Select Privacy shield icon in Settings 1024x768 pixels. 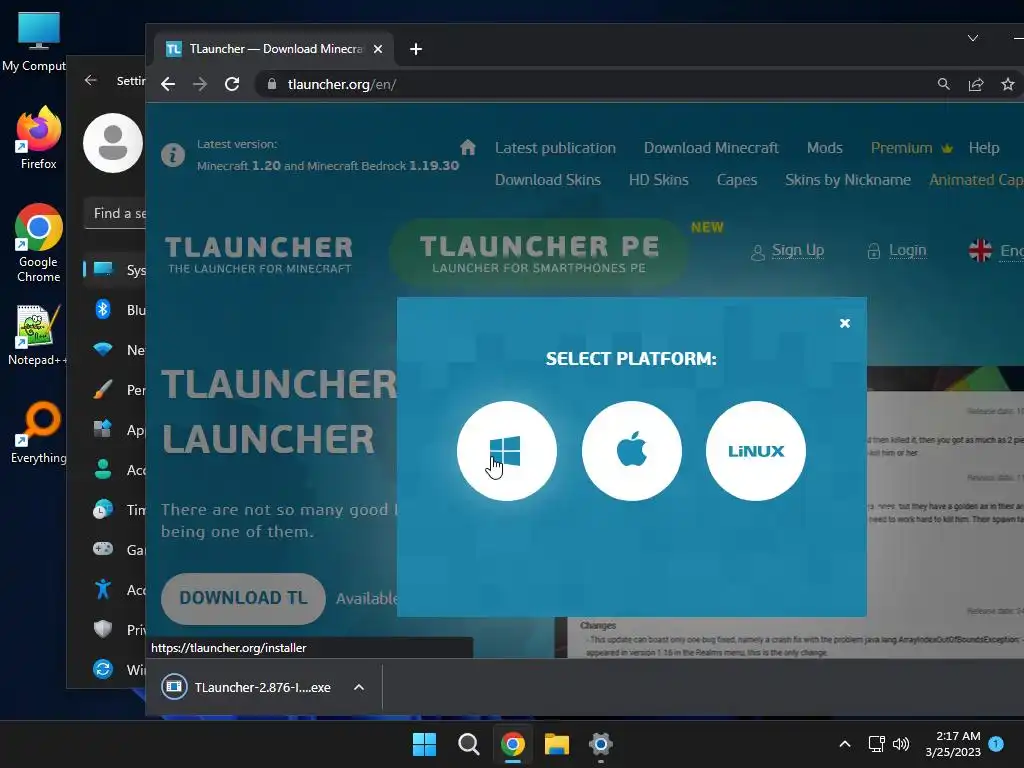[103, 629]
